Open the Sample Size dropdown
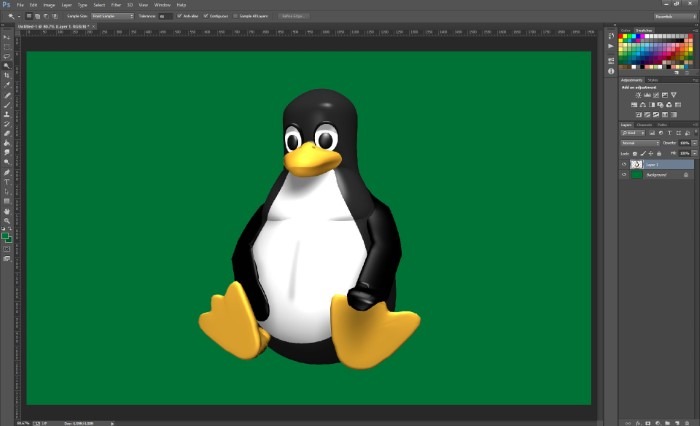 coord(112,16)
